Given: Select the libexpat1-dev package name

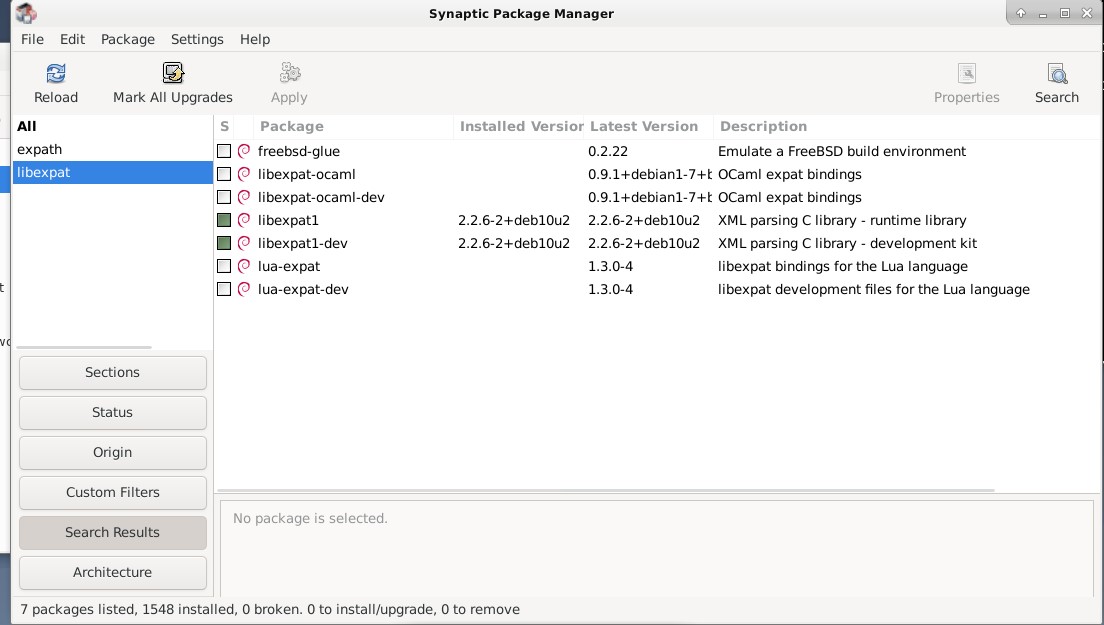Looking at the screenshot, I should [303, 244].
